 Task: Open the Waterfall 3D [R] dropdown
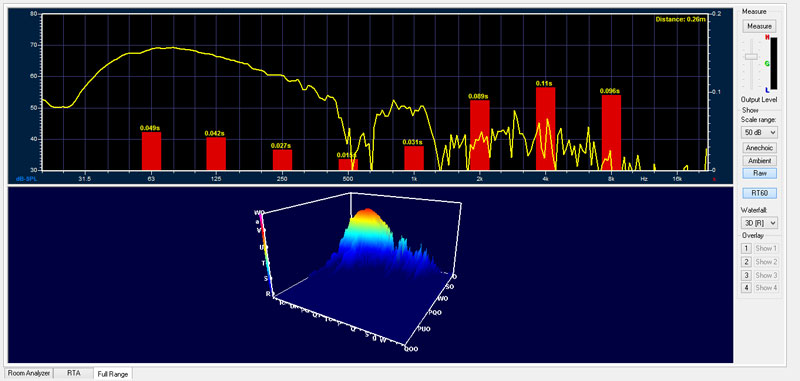point(759,223)
